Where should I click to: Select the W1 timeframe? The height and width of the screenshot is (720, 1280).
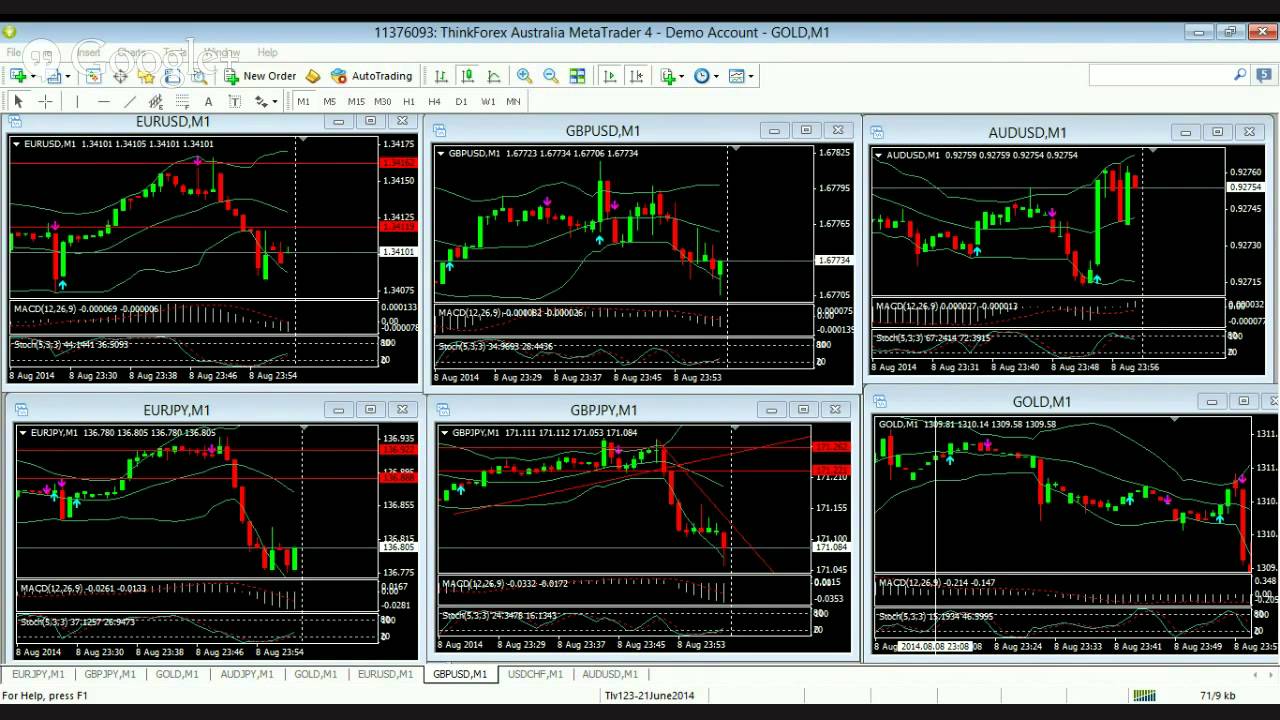point(488,101)
